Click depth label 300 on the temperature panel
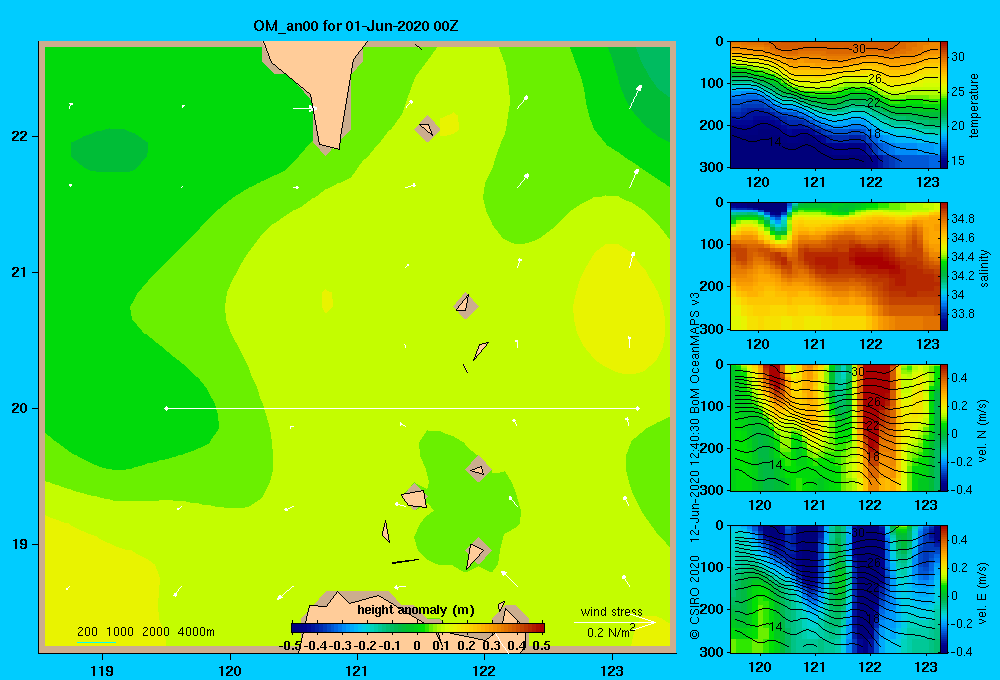Image resolution: width=1000 pixels, height=680 pixels. (712, 167)
